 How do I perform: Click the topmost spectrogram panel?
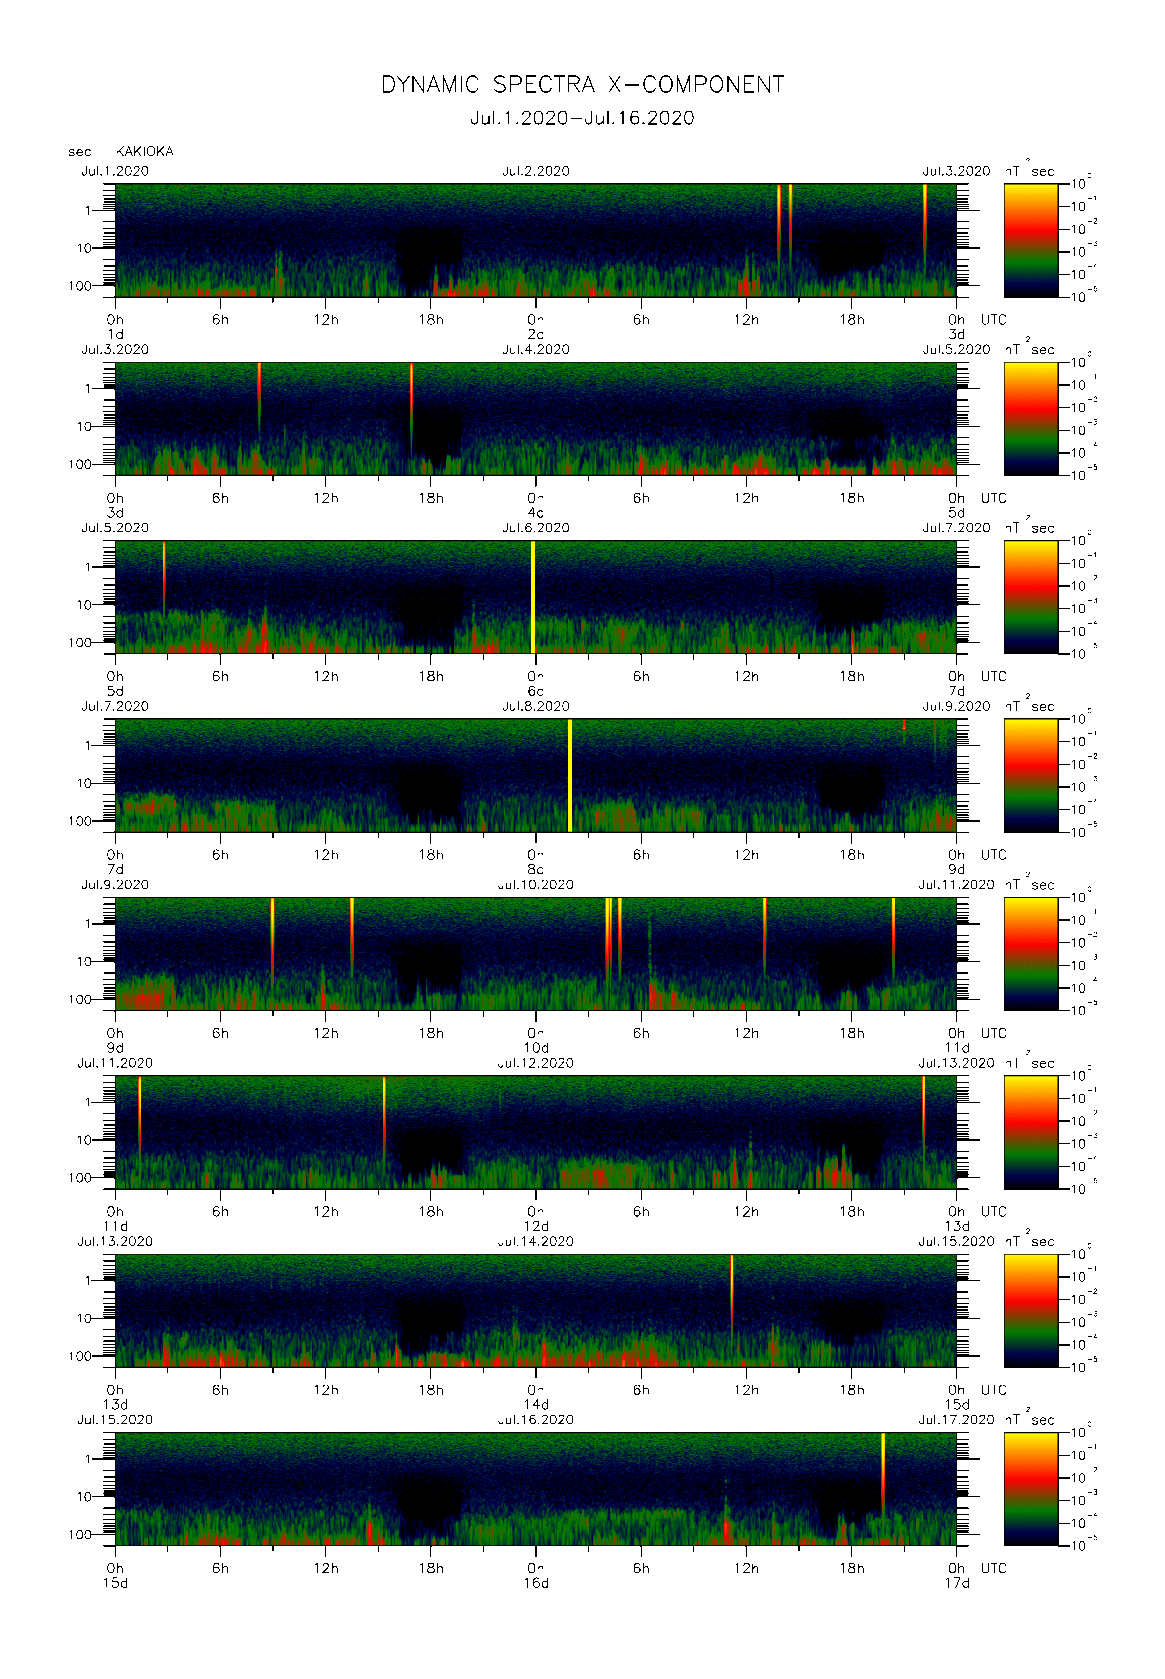coord(535,240)
